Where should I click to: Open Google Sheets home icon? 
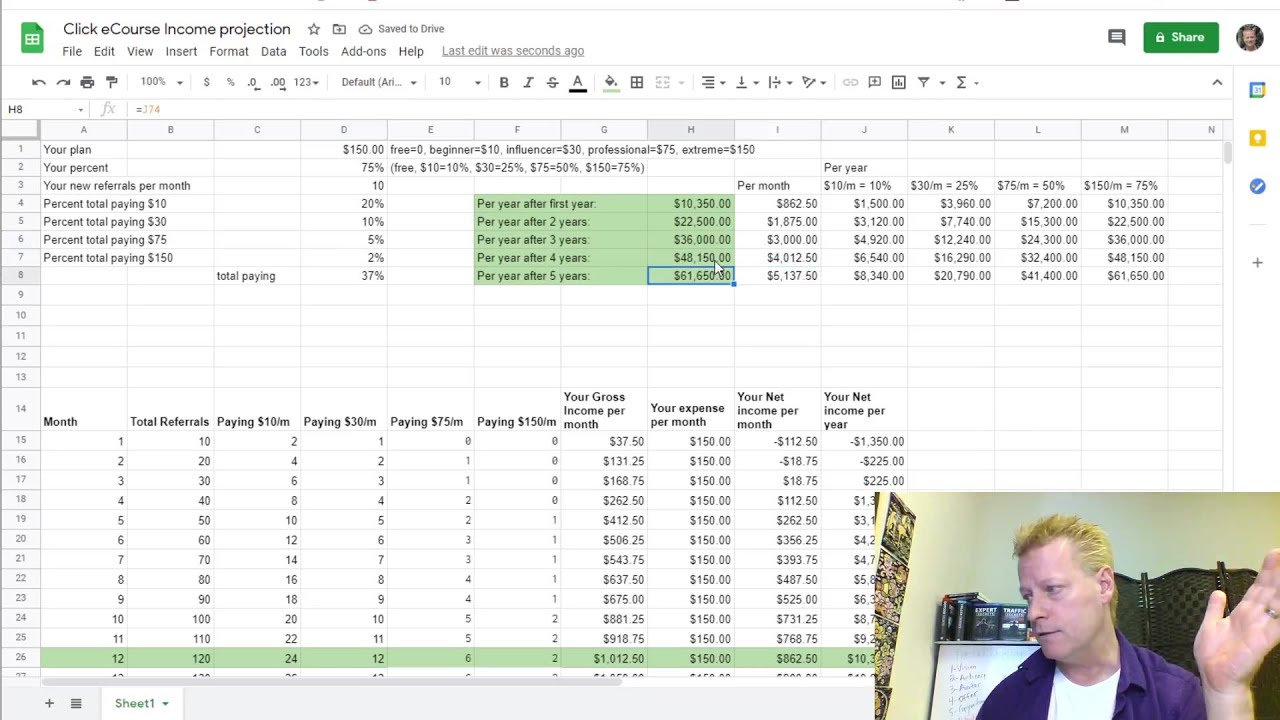32,39
